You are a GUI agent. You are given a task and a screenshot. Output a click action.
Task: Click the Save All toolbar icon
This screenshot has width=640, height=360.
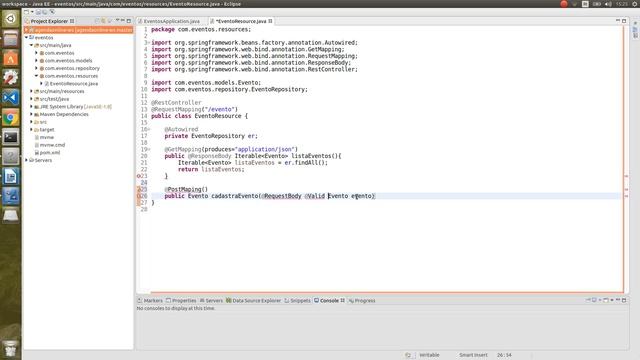pyautogui.click(x=45, y=12)
